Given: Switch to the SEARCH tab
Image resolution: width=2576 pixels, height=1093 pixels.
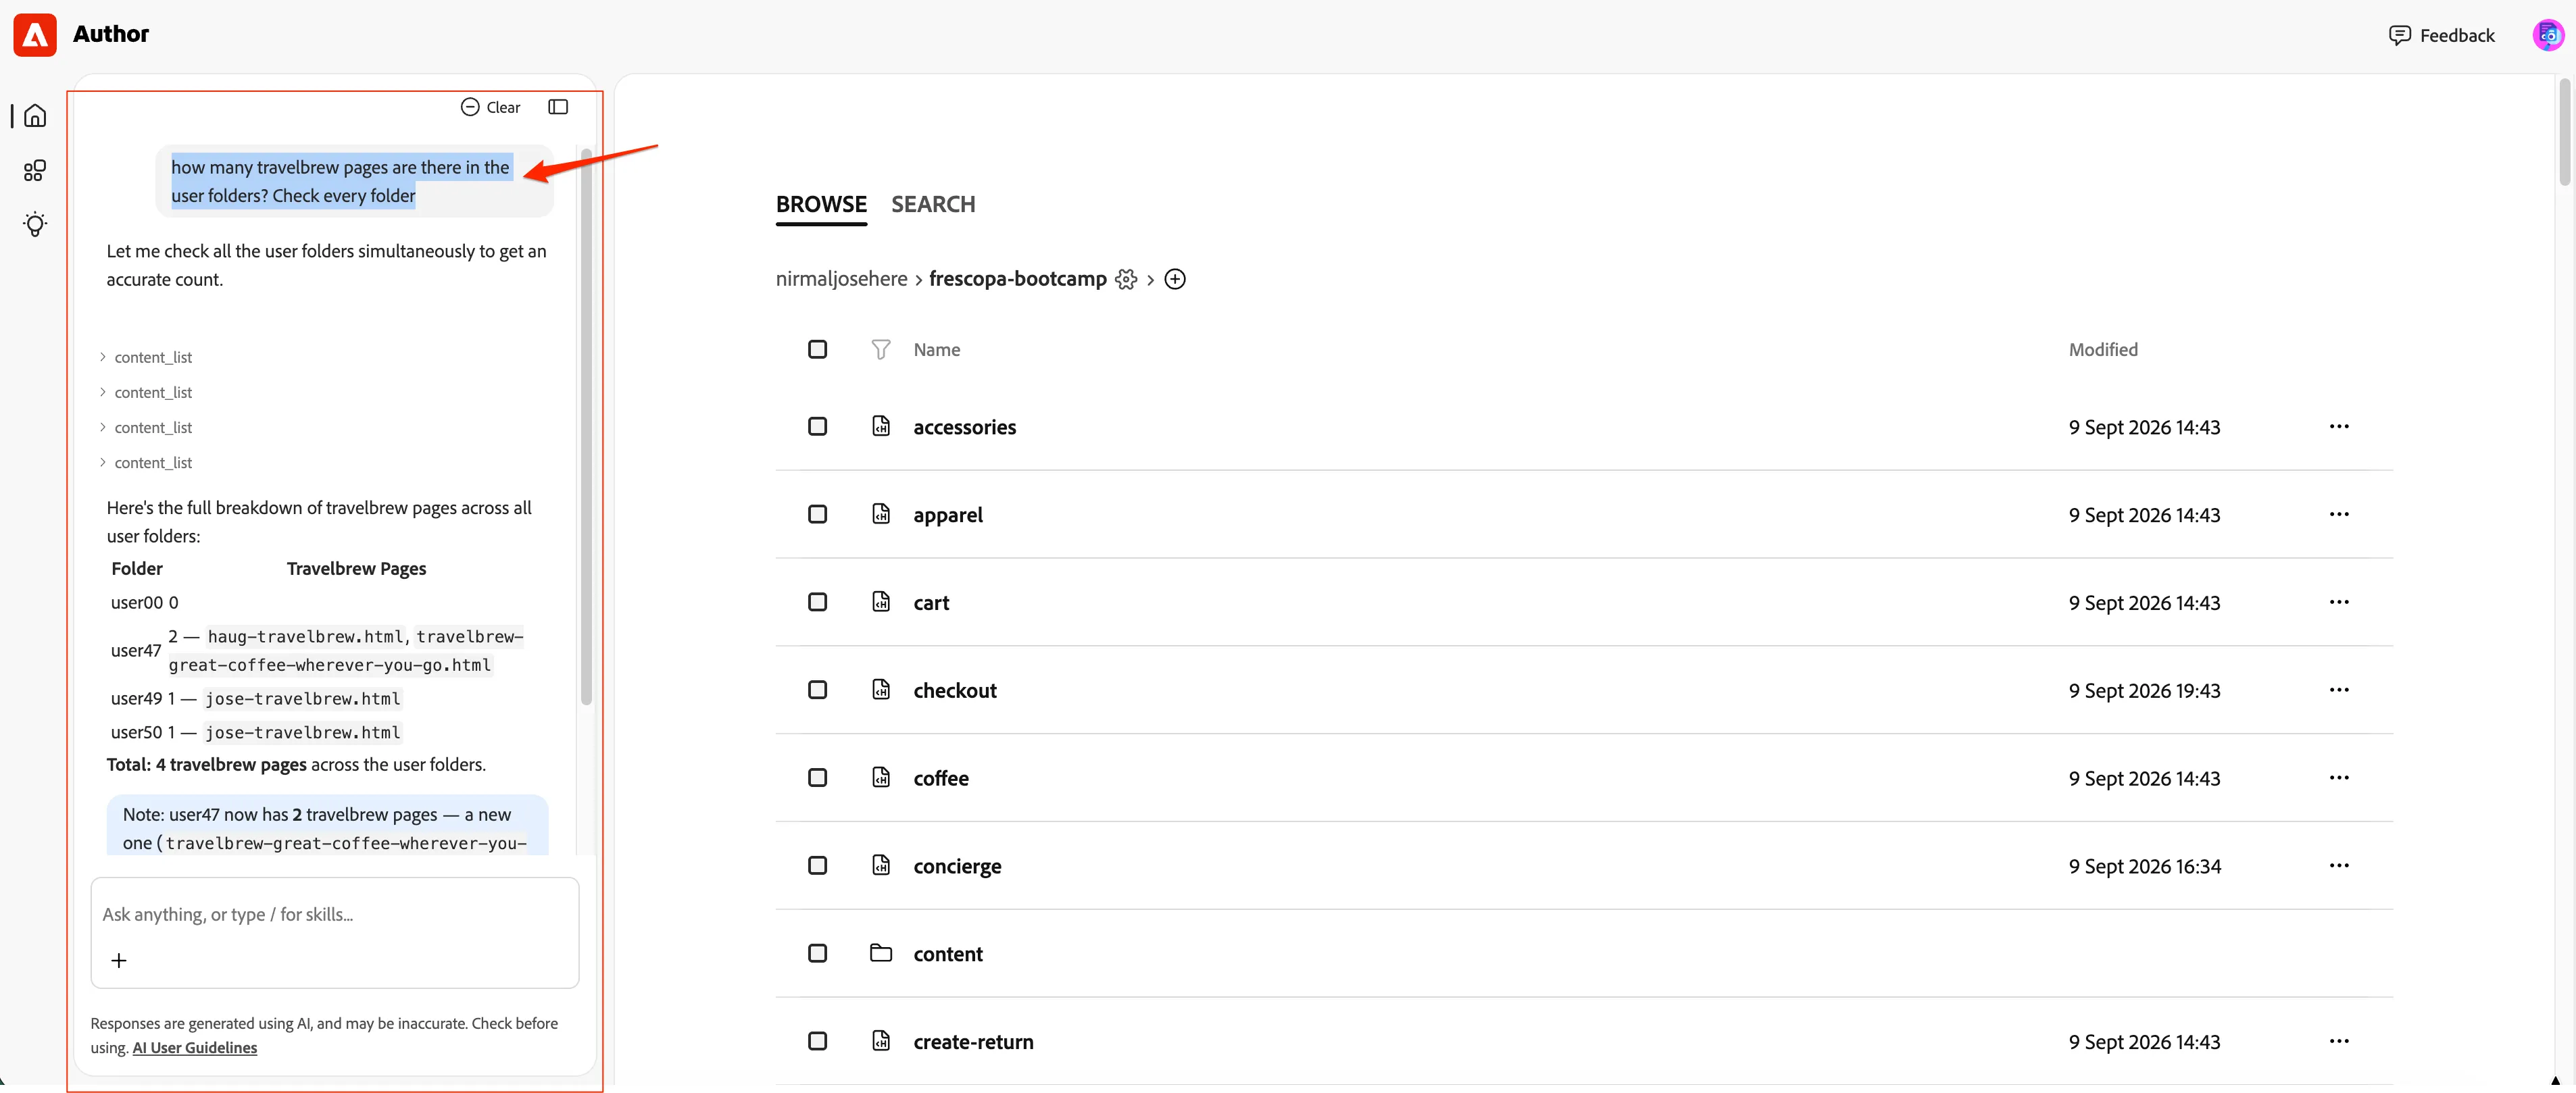Looking at the screenshot, I should (x=933, y=205).
